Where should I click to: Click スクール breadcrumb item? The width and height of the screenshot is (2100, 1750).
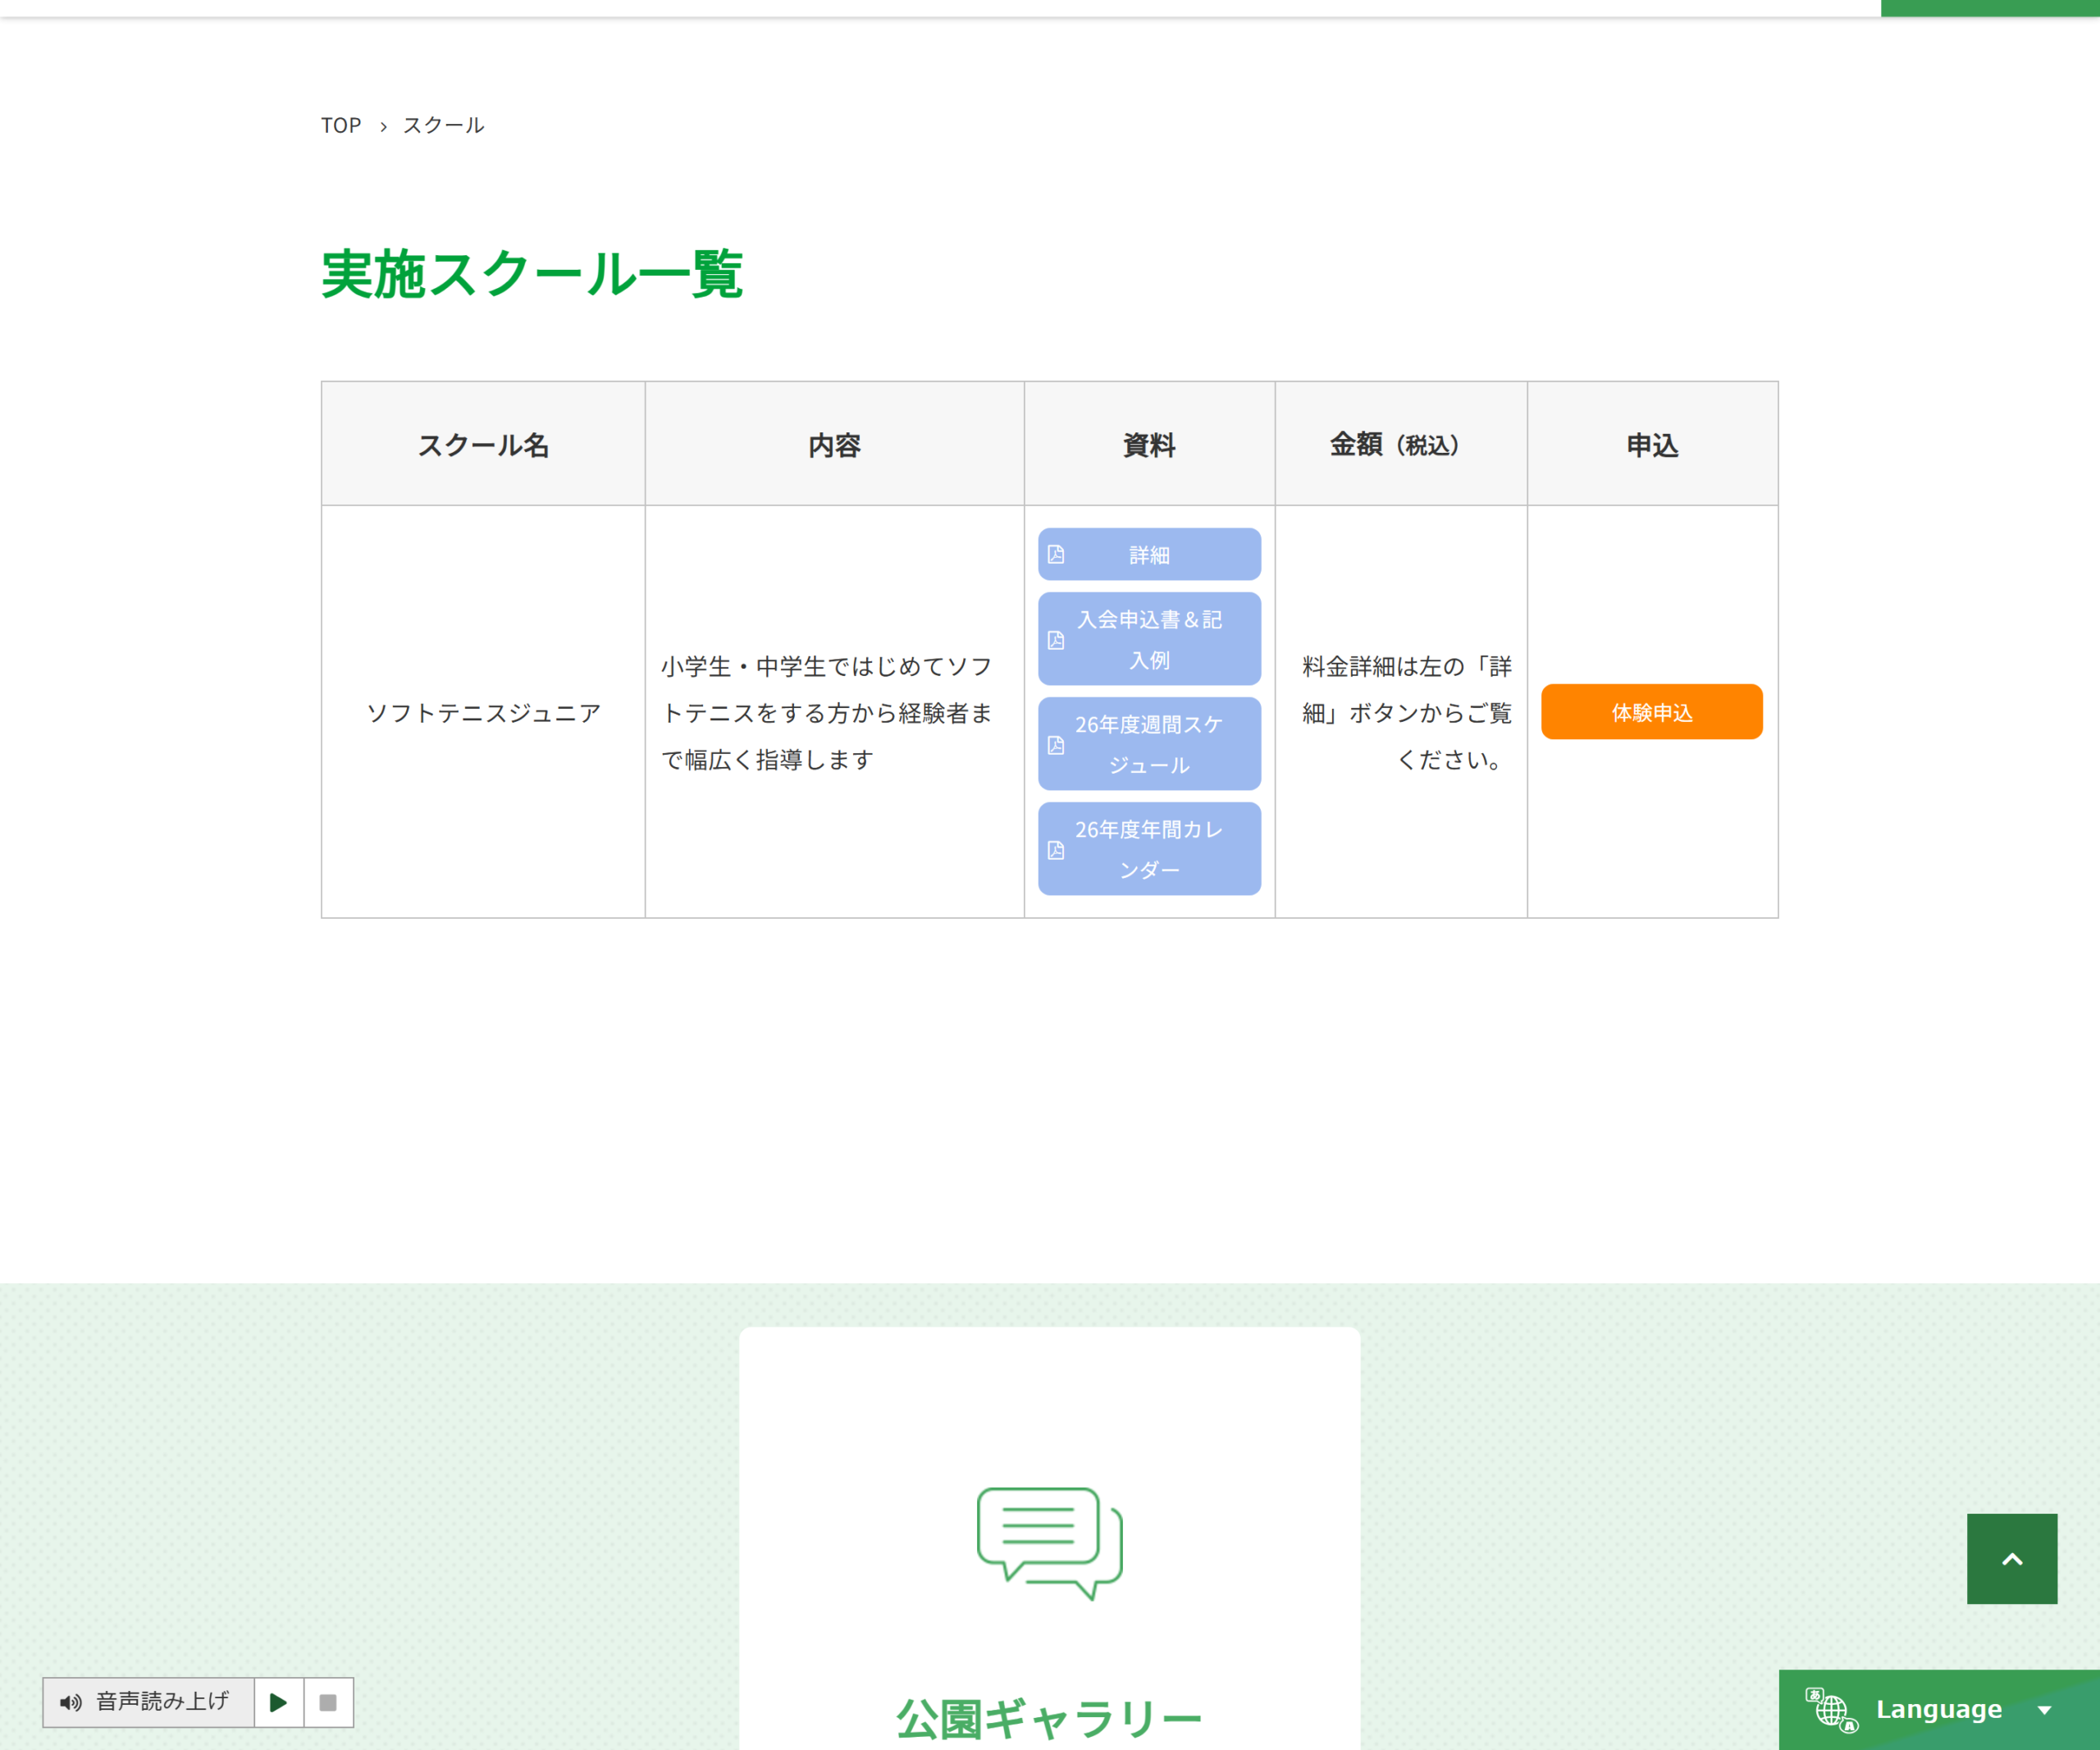[x=443, y=125]
